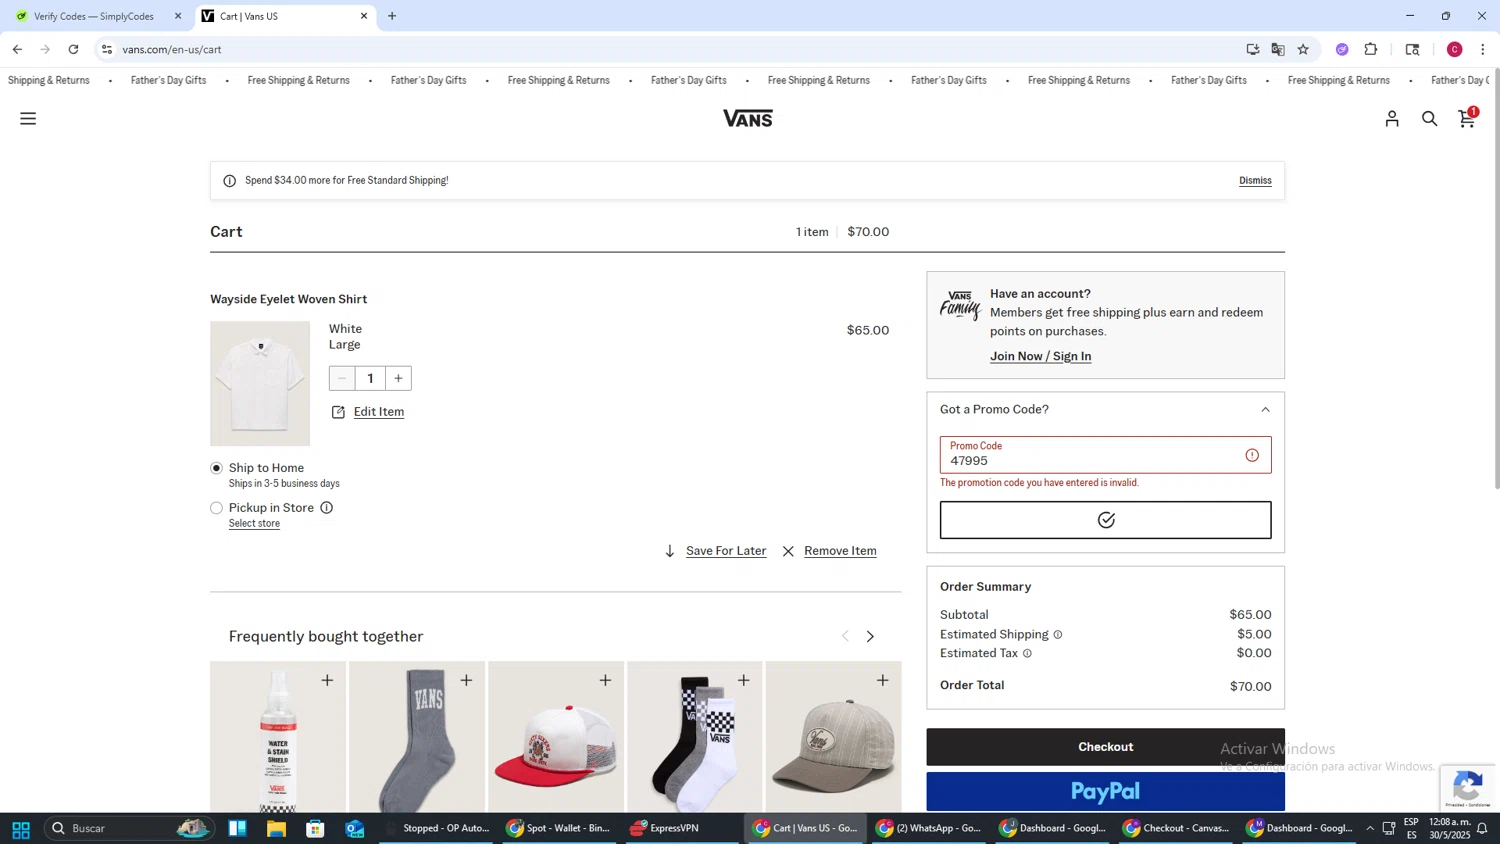Click the Checkout button

[x=1105, y=747]
